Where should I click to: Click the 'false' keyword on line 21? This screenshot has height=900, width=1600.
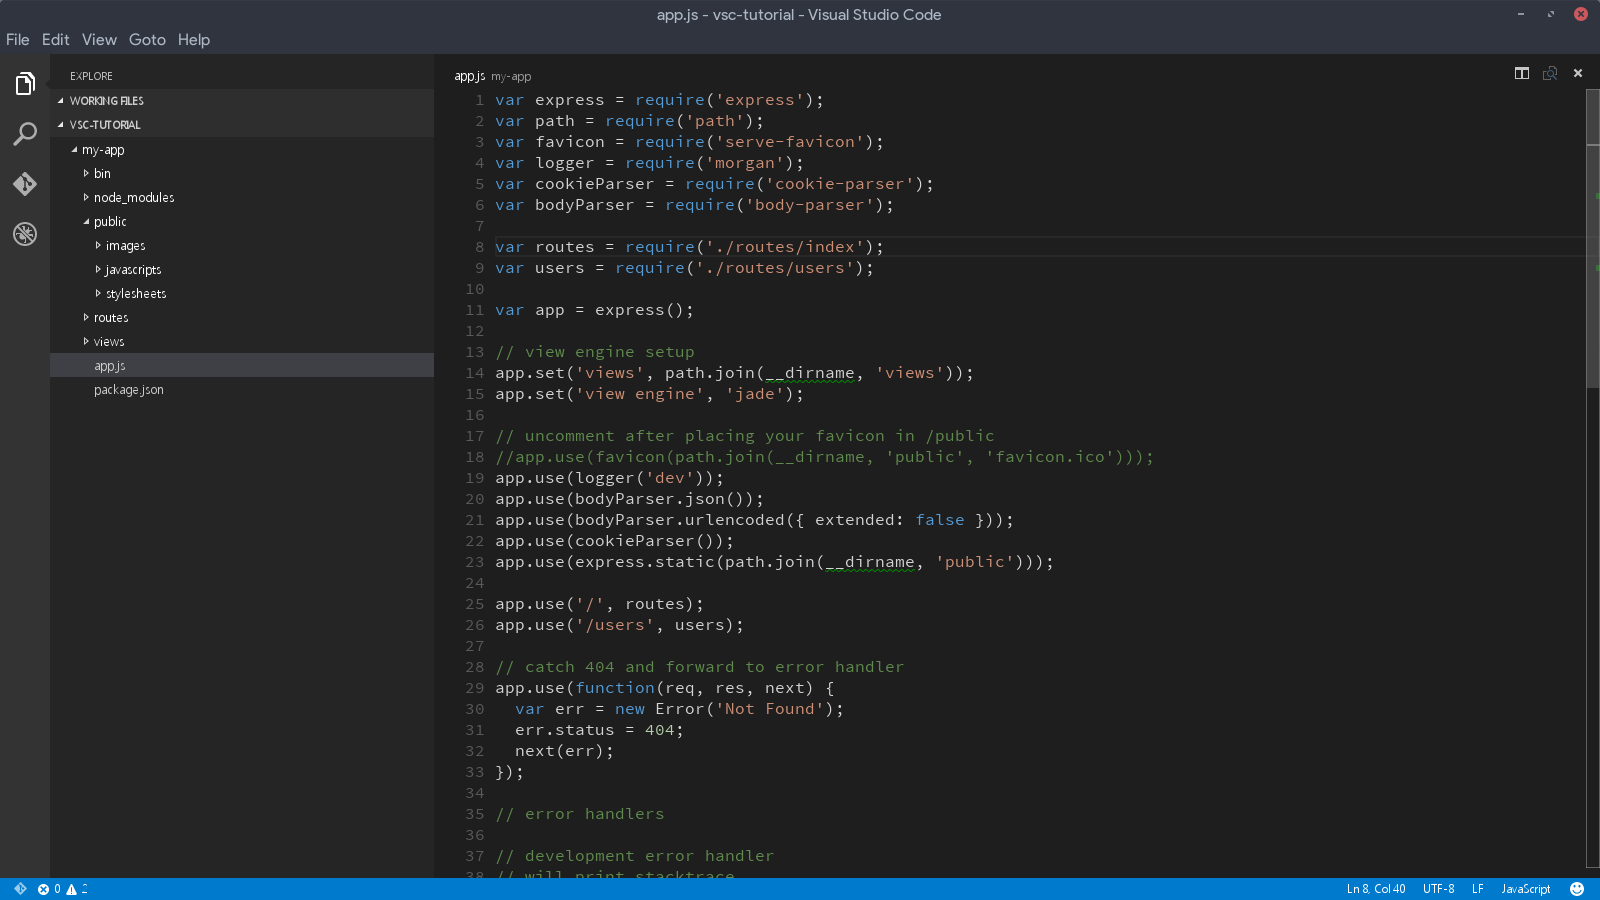940,520
